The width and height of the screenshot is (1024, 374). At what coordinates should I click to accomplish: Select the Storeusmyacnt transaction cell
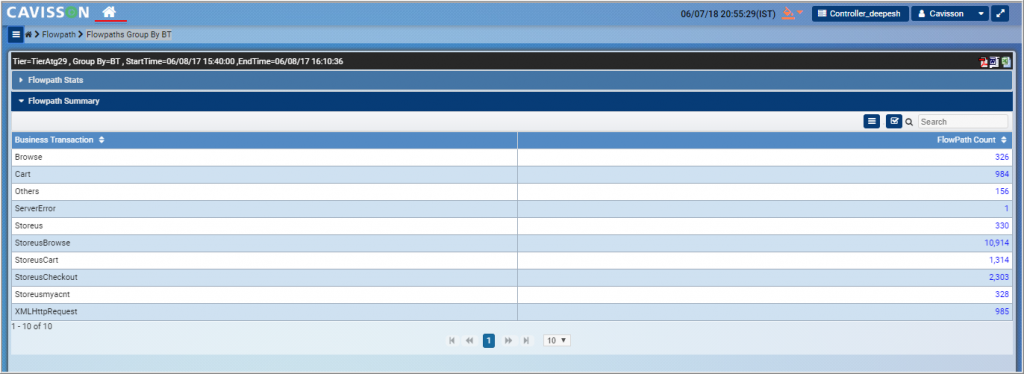click(x=264, y=294)
